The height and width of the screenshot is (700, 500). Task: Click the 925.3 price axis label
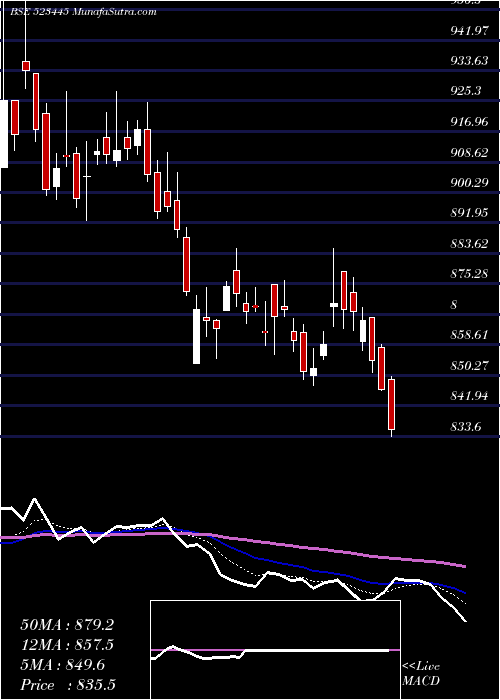point(466,92)
